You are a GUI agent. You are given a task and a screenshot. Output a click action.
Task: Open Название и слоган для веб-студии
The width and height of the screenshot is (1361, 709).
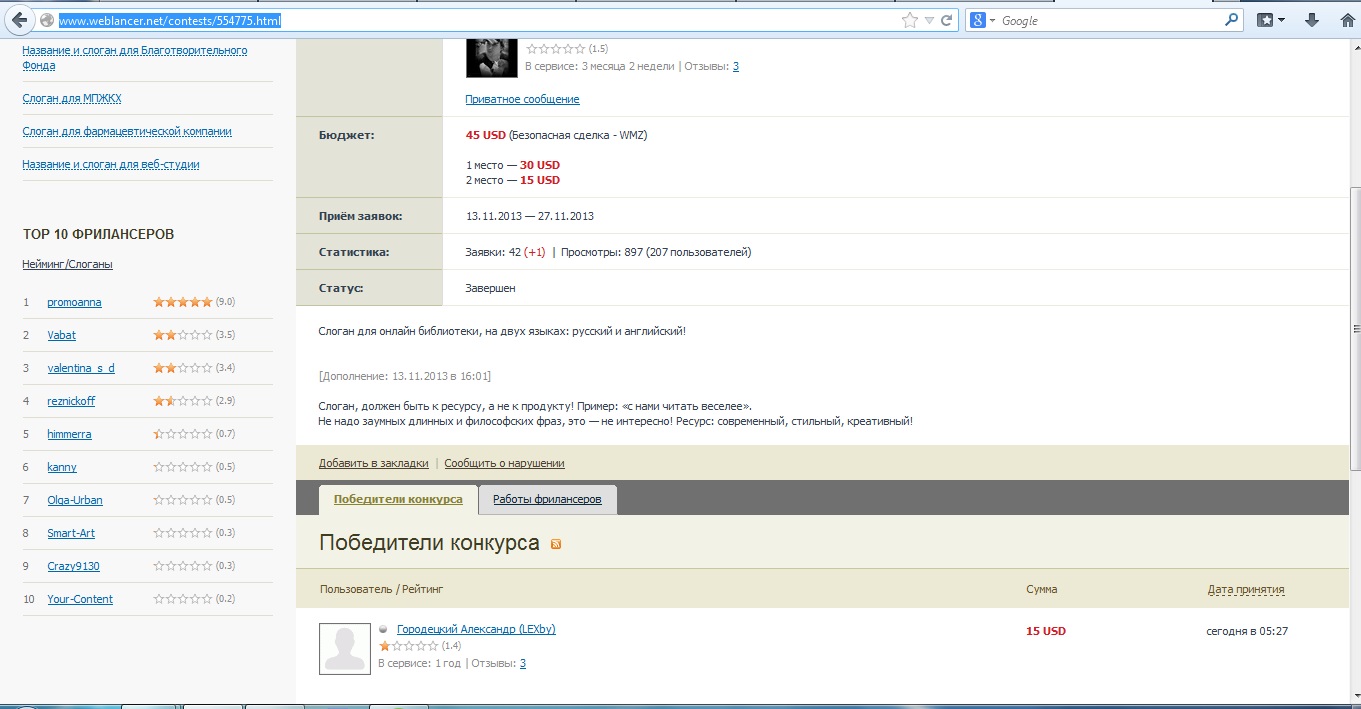tap(111, 164)
